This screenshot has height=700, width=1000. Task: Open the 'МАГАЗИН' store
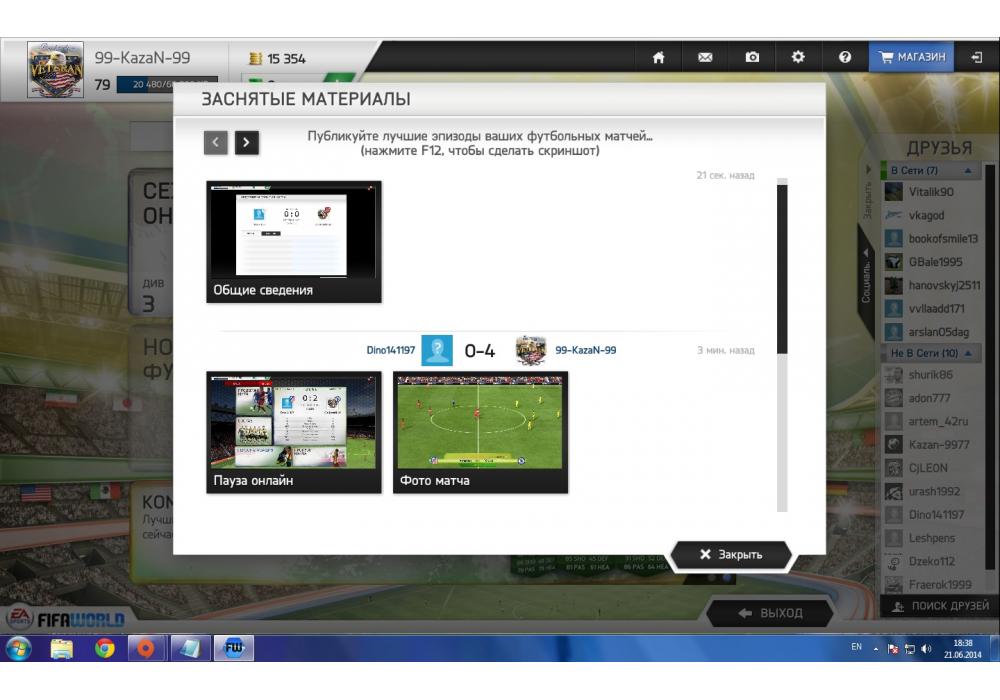(911, 58)
